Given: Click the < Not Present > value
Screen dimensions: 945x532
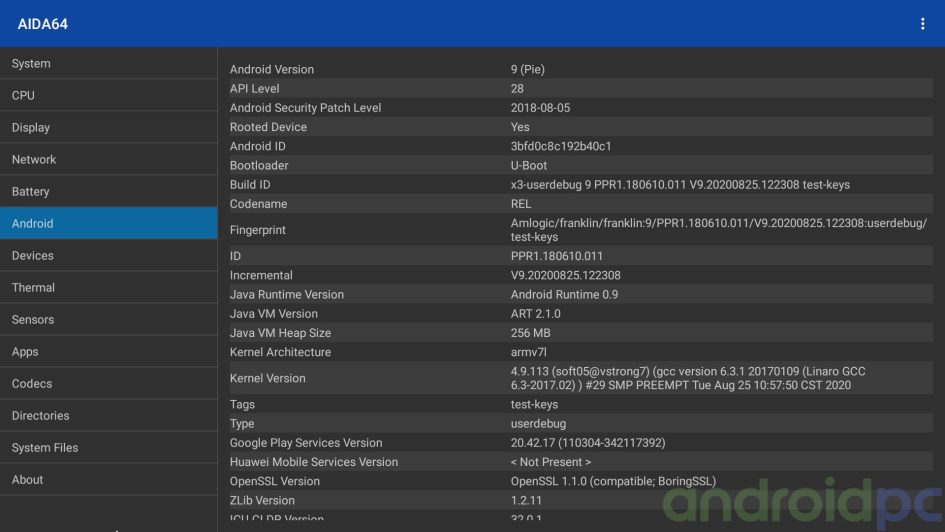Looking at the screenshot, I should pos(551,462).
